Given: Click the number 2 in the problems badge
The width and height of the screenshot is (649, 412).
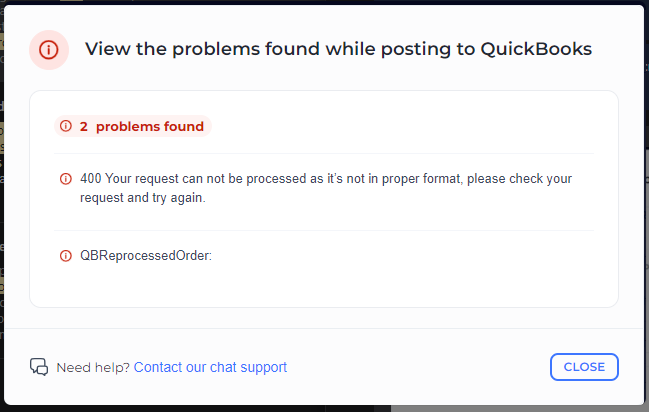Looking at the screenshot, I should (84, 127).
